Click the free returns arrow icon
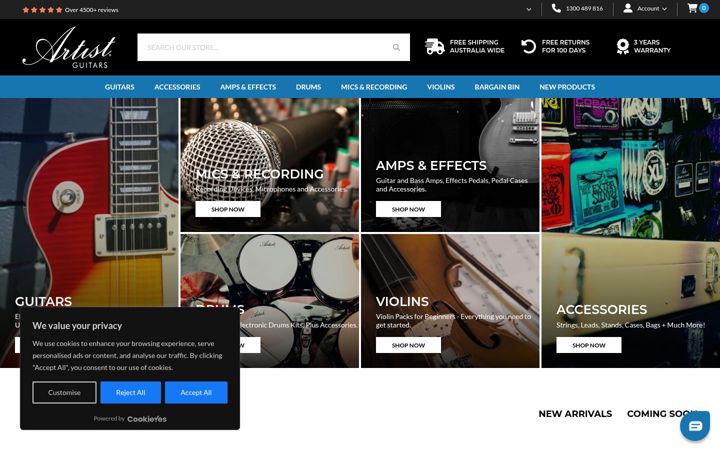The width and height of the screenshot is (720, 450). coord(529,46)
